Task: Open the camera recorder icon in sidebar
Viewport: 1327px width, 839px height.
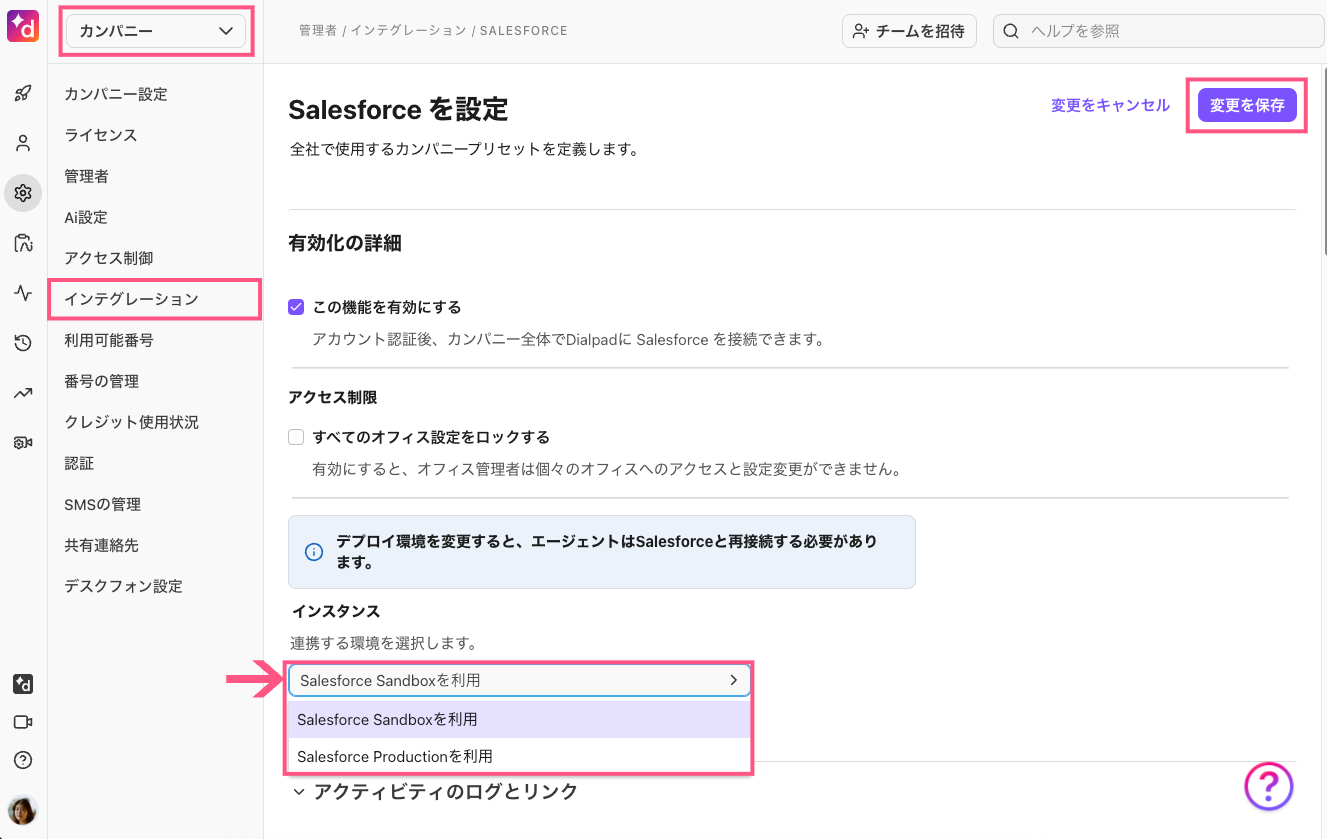Action: tap(23, 442)
